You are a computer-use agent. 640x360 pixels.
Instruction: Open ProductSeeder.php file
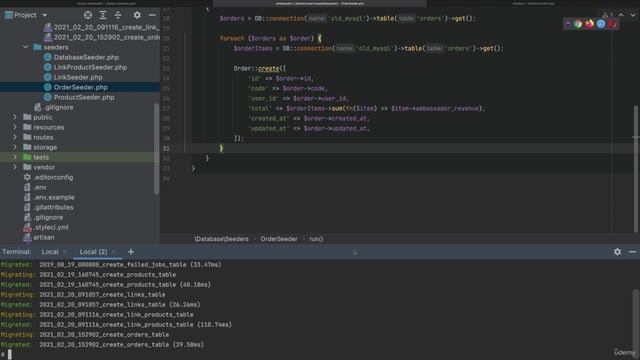tap(84, 97)
